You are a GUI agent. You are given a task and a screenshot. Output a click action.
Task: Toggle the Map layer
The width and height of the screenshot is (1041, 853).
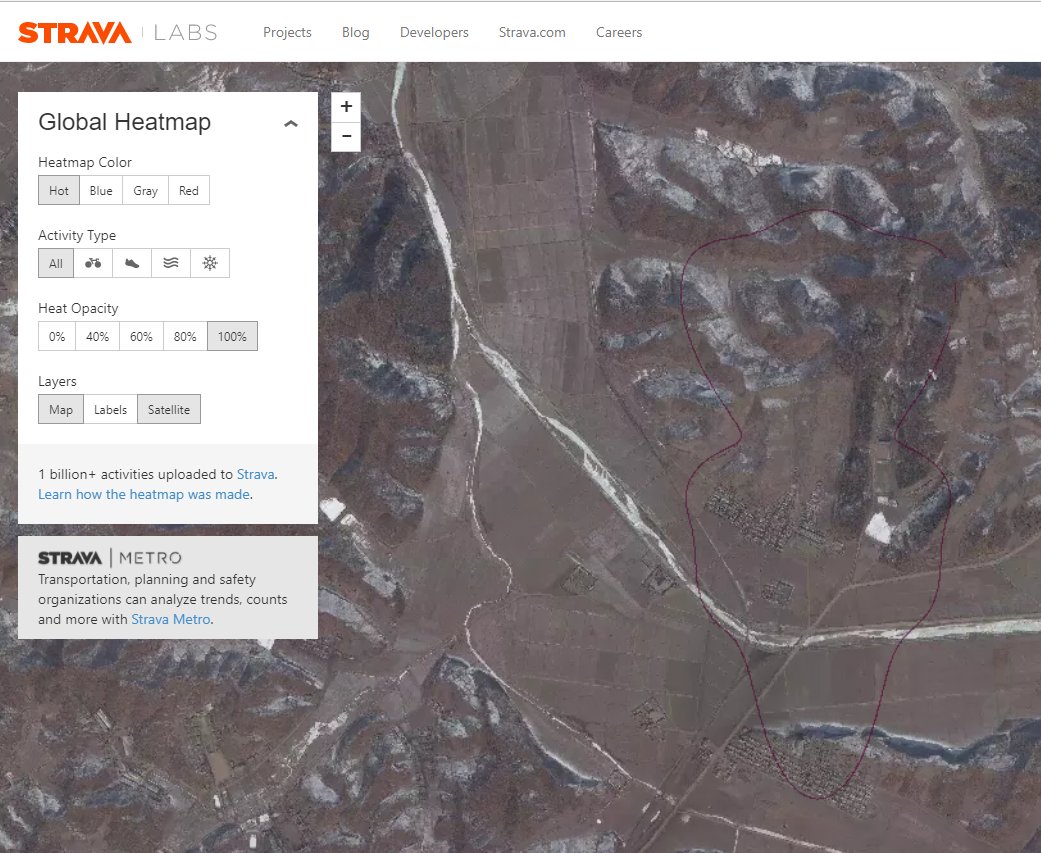point(61,409)
